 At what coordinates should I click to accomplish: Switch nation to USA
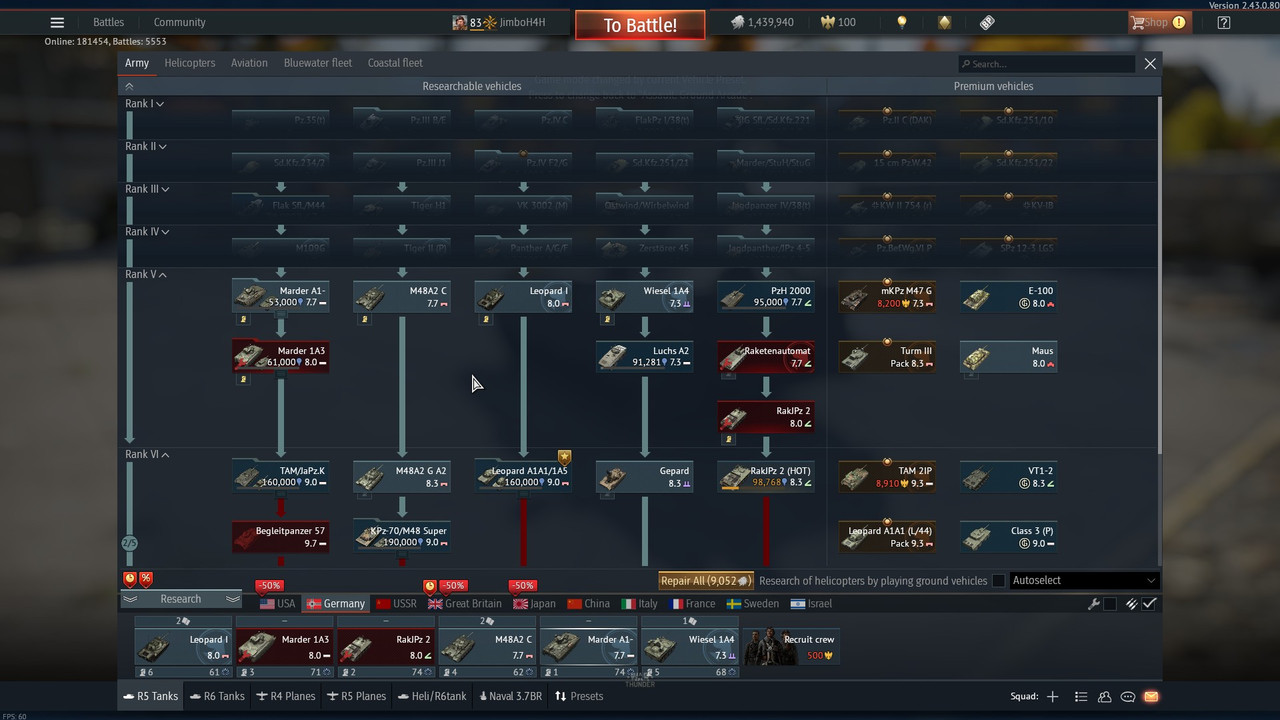point(278,604)
